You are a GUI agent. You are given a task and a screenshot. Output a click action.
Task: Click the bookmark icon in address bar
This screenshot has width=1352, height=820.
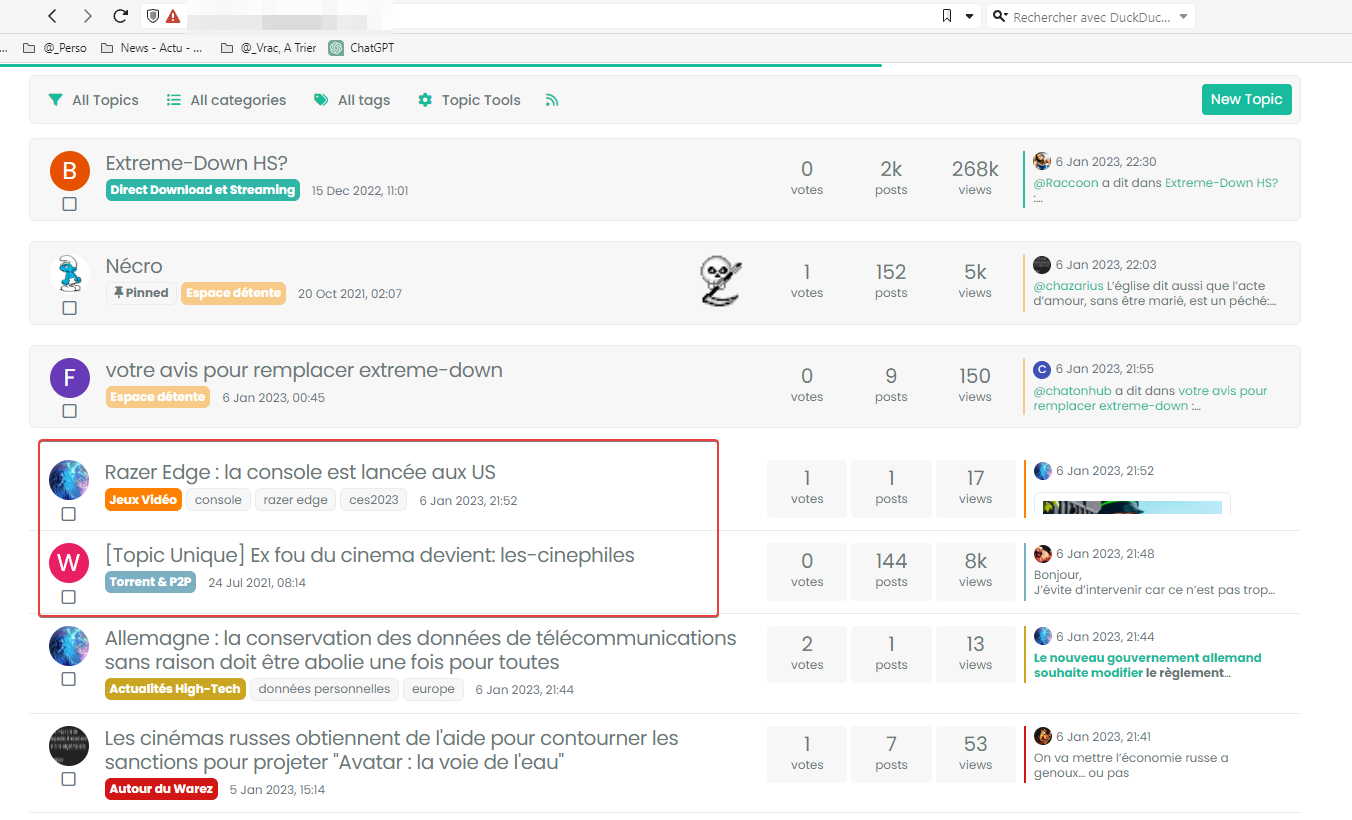coord(946,16)
